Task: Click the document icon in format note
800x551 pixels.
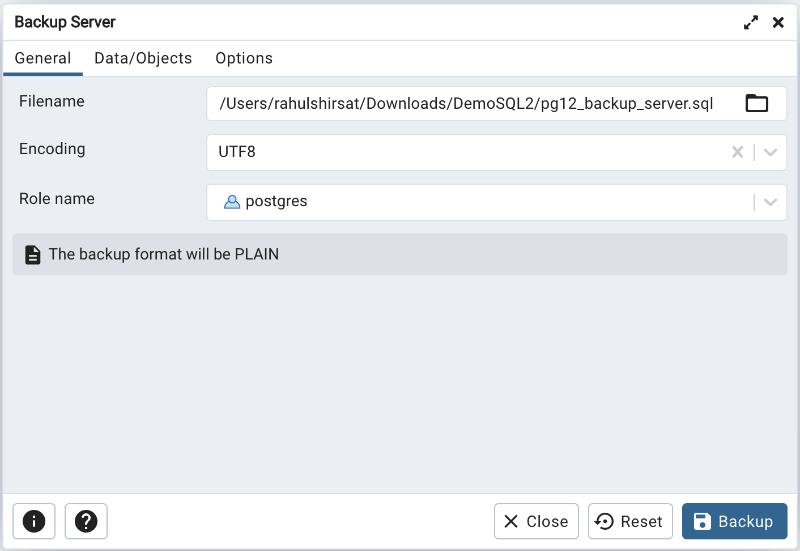Action: pos(33,254)
